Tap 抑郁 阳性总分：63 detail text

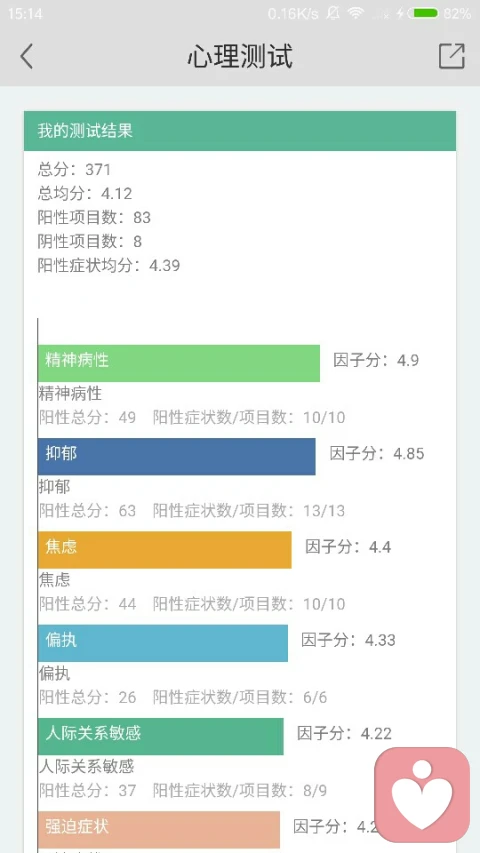pos(87,510)
